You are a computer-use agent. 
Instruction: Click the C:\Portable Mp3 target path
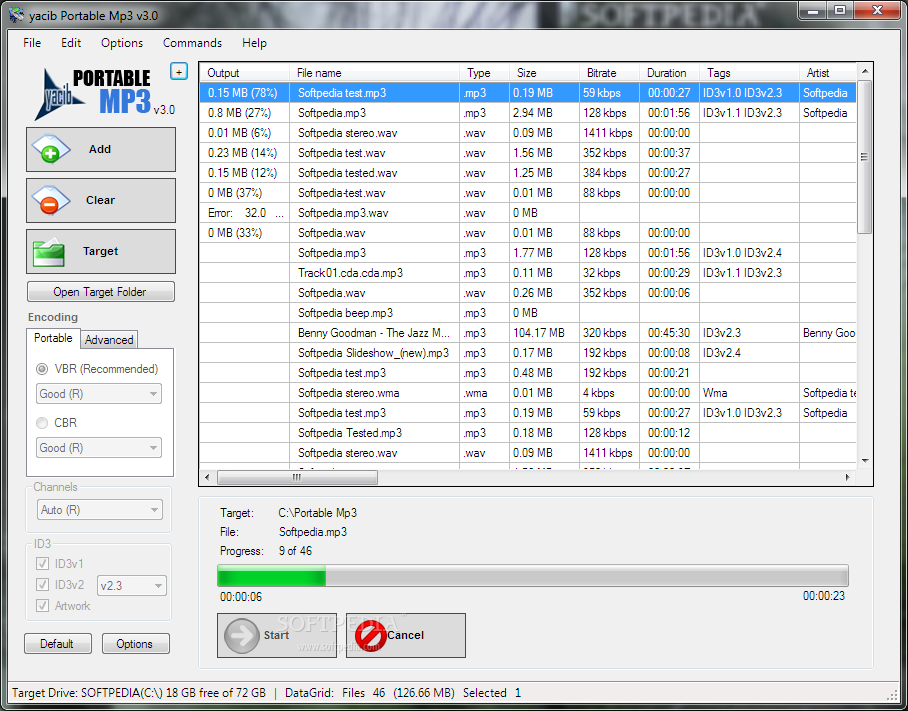tap(317, 513)
